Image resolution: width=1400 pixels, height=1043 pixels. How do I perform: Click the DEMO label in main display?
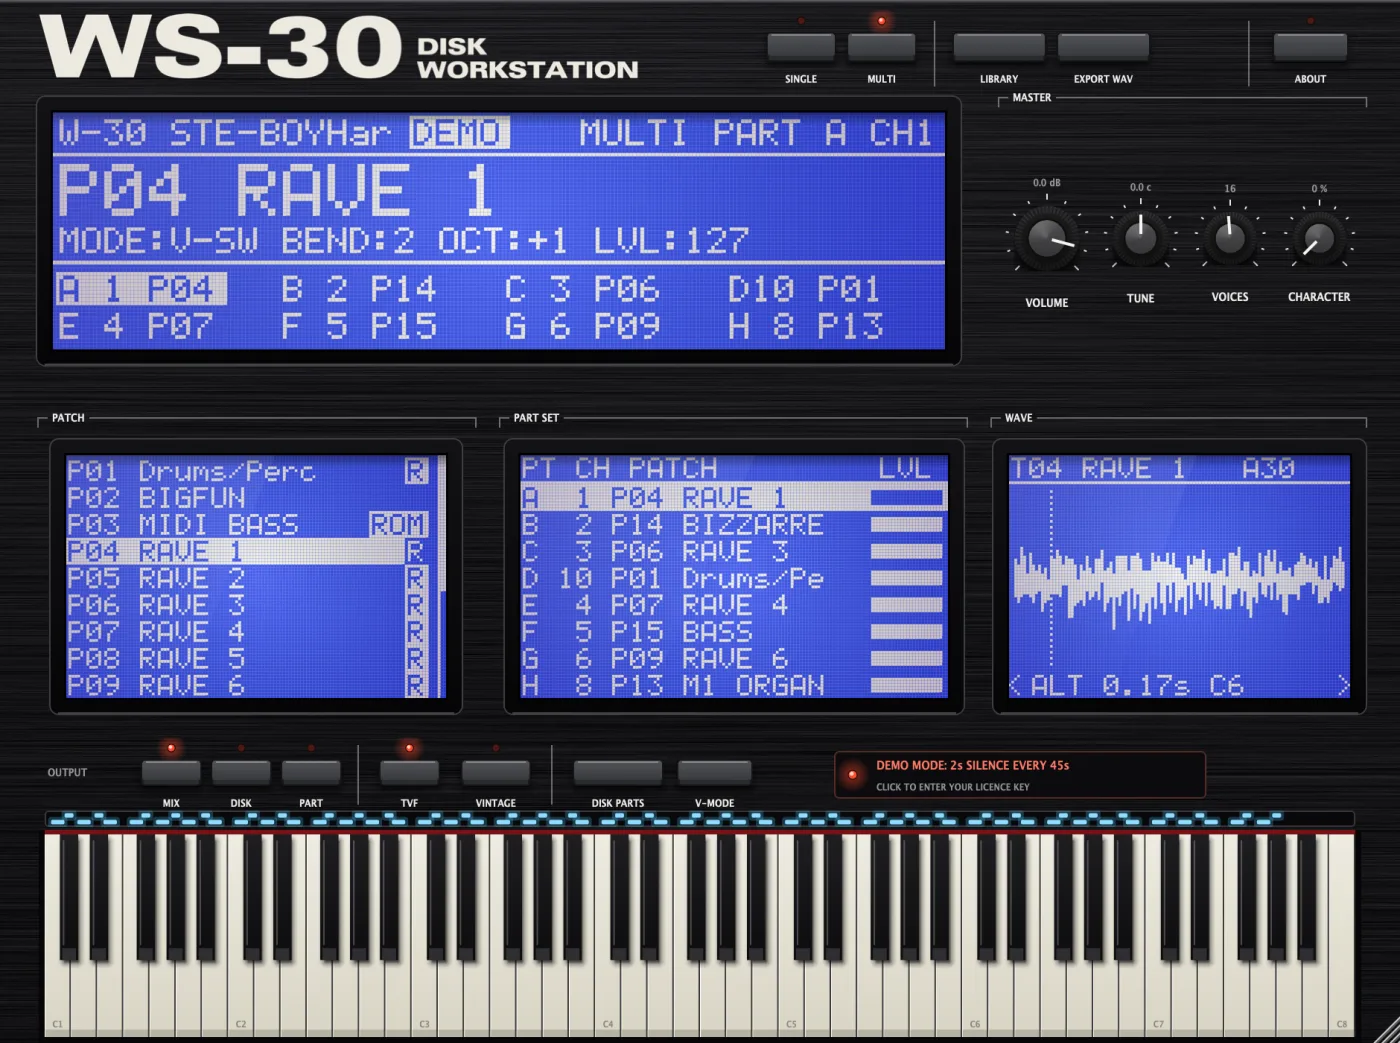tap(459, 133)
